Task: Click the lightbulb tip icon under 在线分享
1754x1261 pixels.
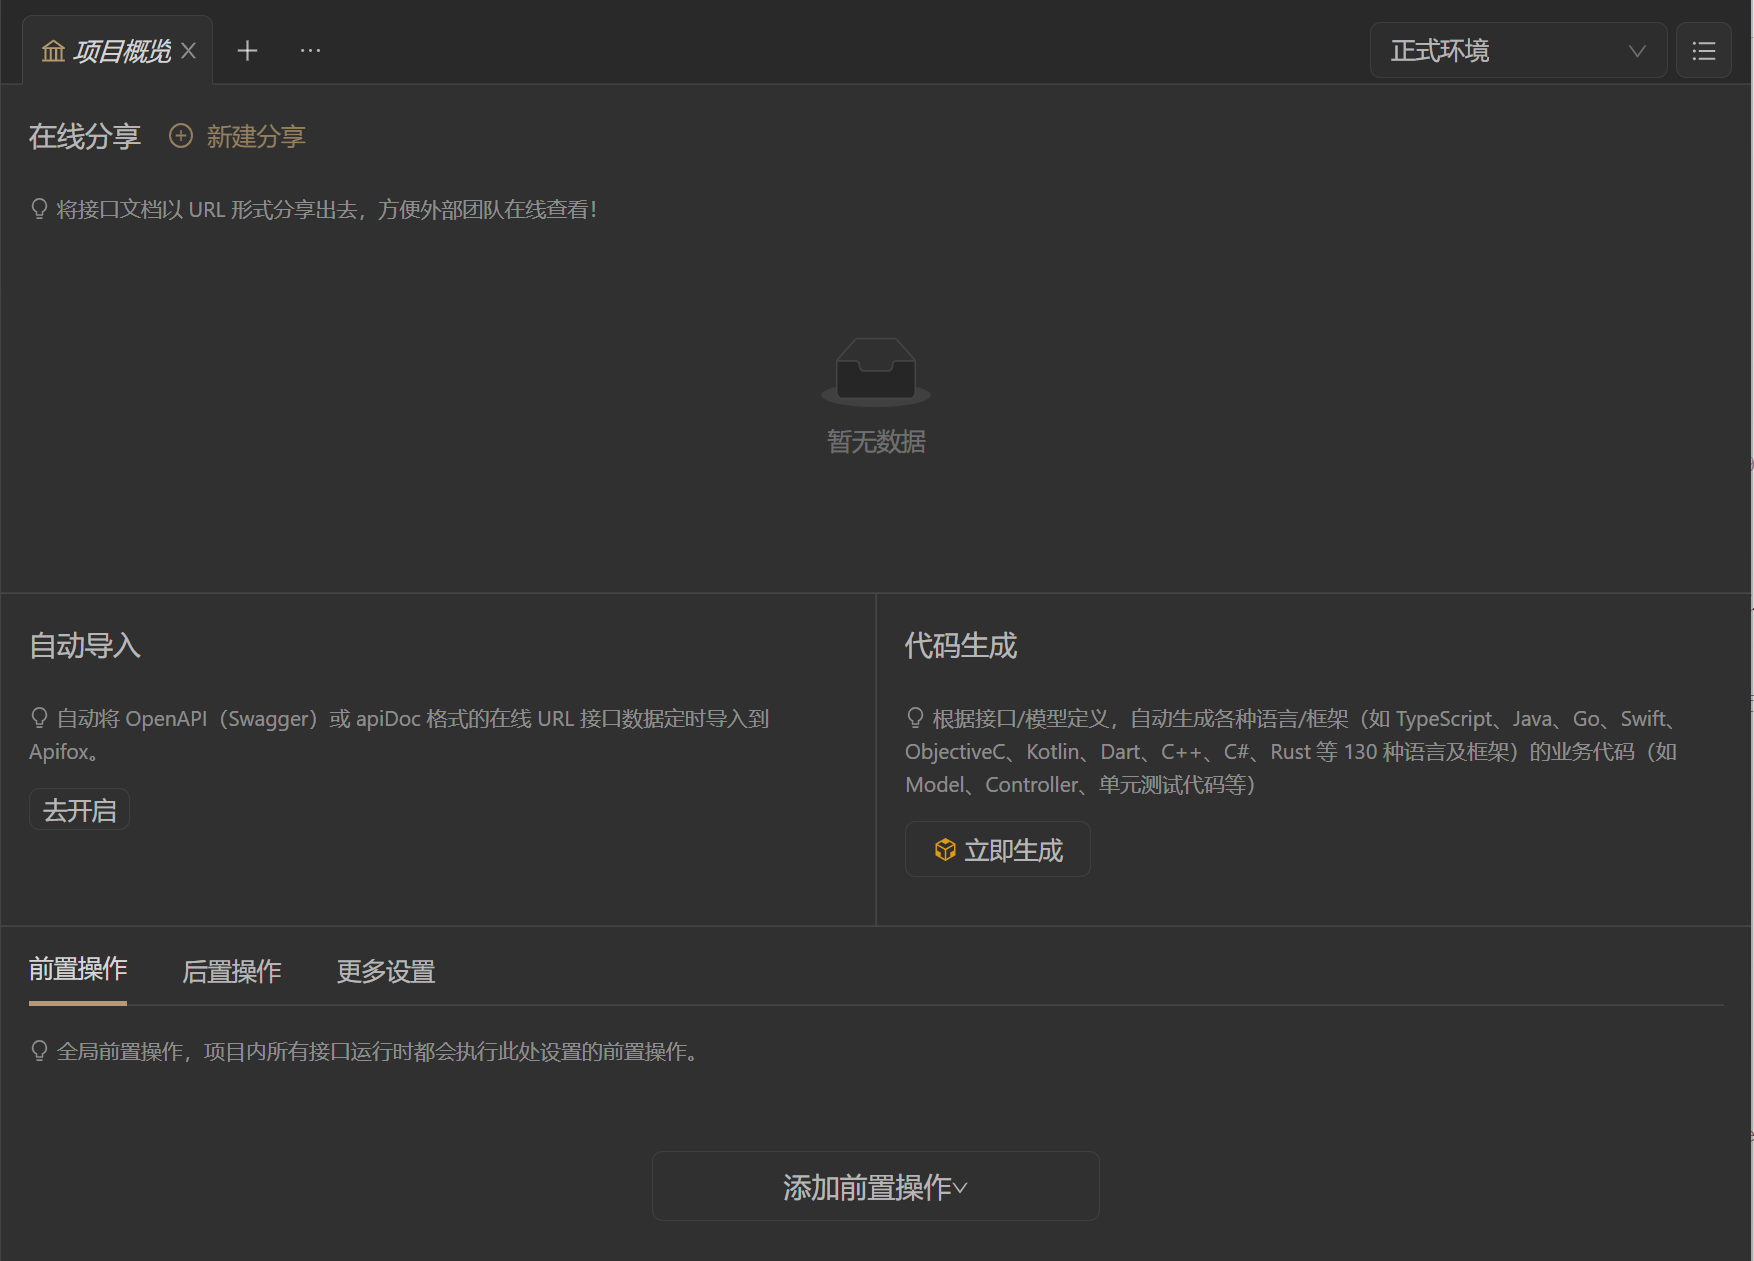Action: coord(39,209)
